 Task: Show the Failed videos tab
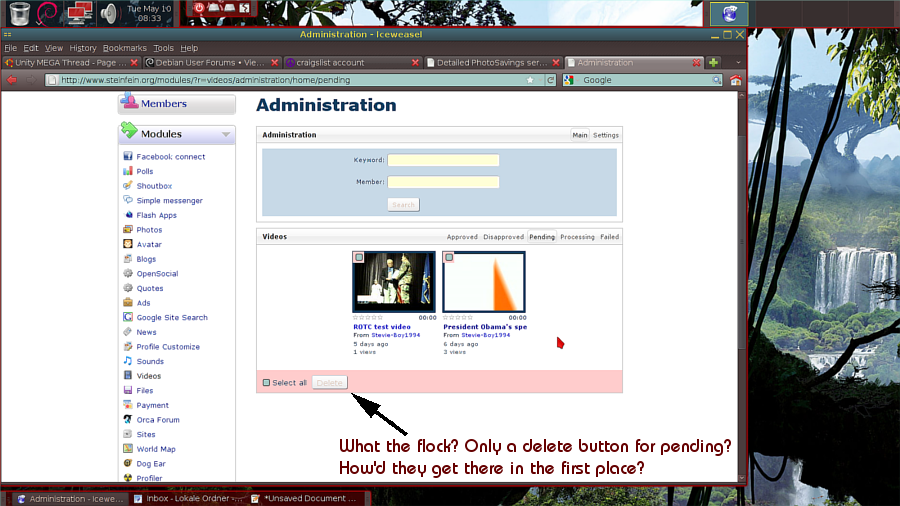tap(610, 237)
